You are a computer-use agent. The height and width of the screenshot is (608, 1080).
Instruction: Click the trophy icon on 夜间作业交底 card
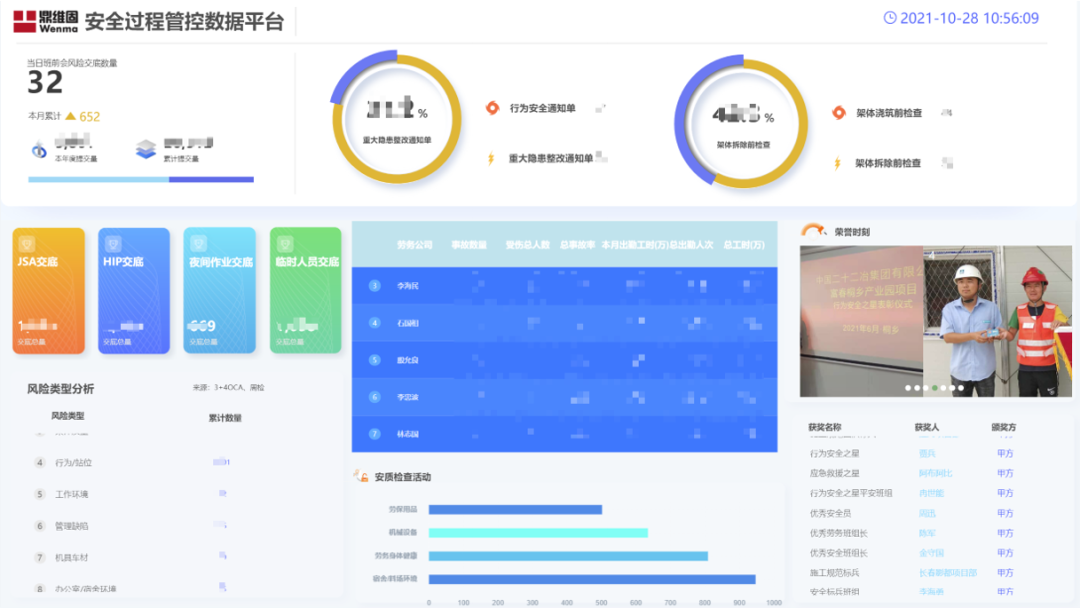[198, 243]
